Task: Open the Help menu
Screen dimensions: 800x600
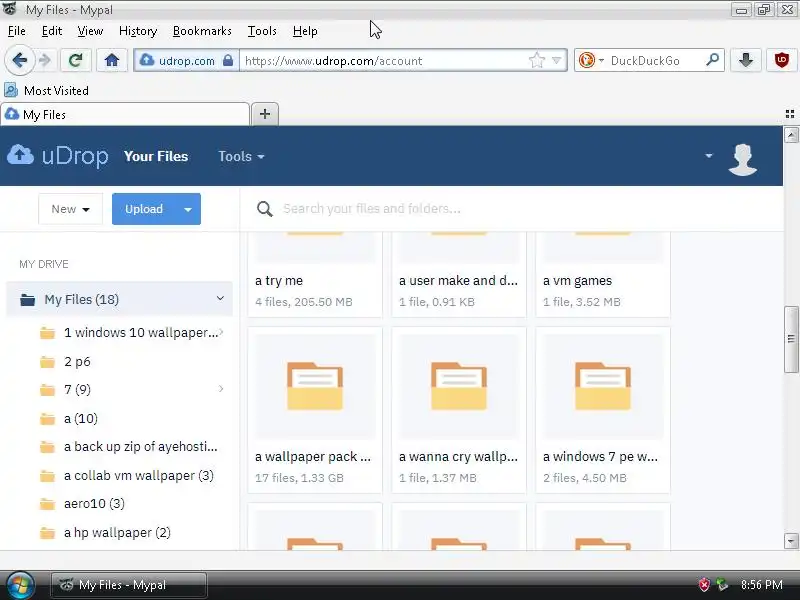Action: (x=305, y=31)
